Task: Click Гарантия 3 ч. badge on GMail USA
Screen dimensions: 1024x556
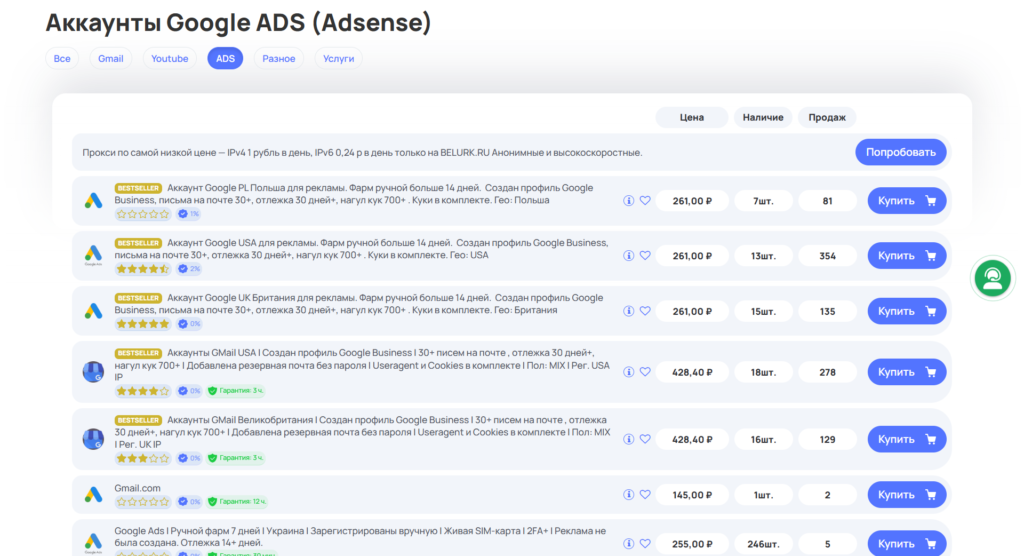Action: tap(236, 391)
